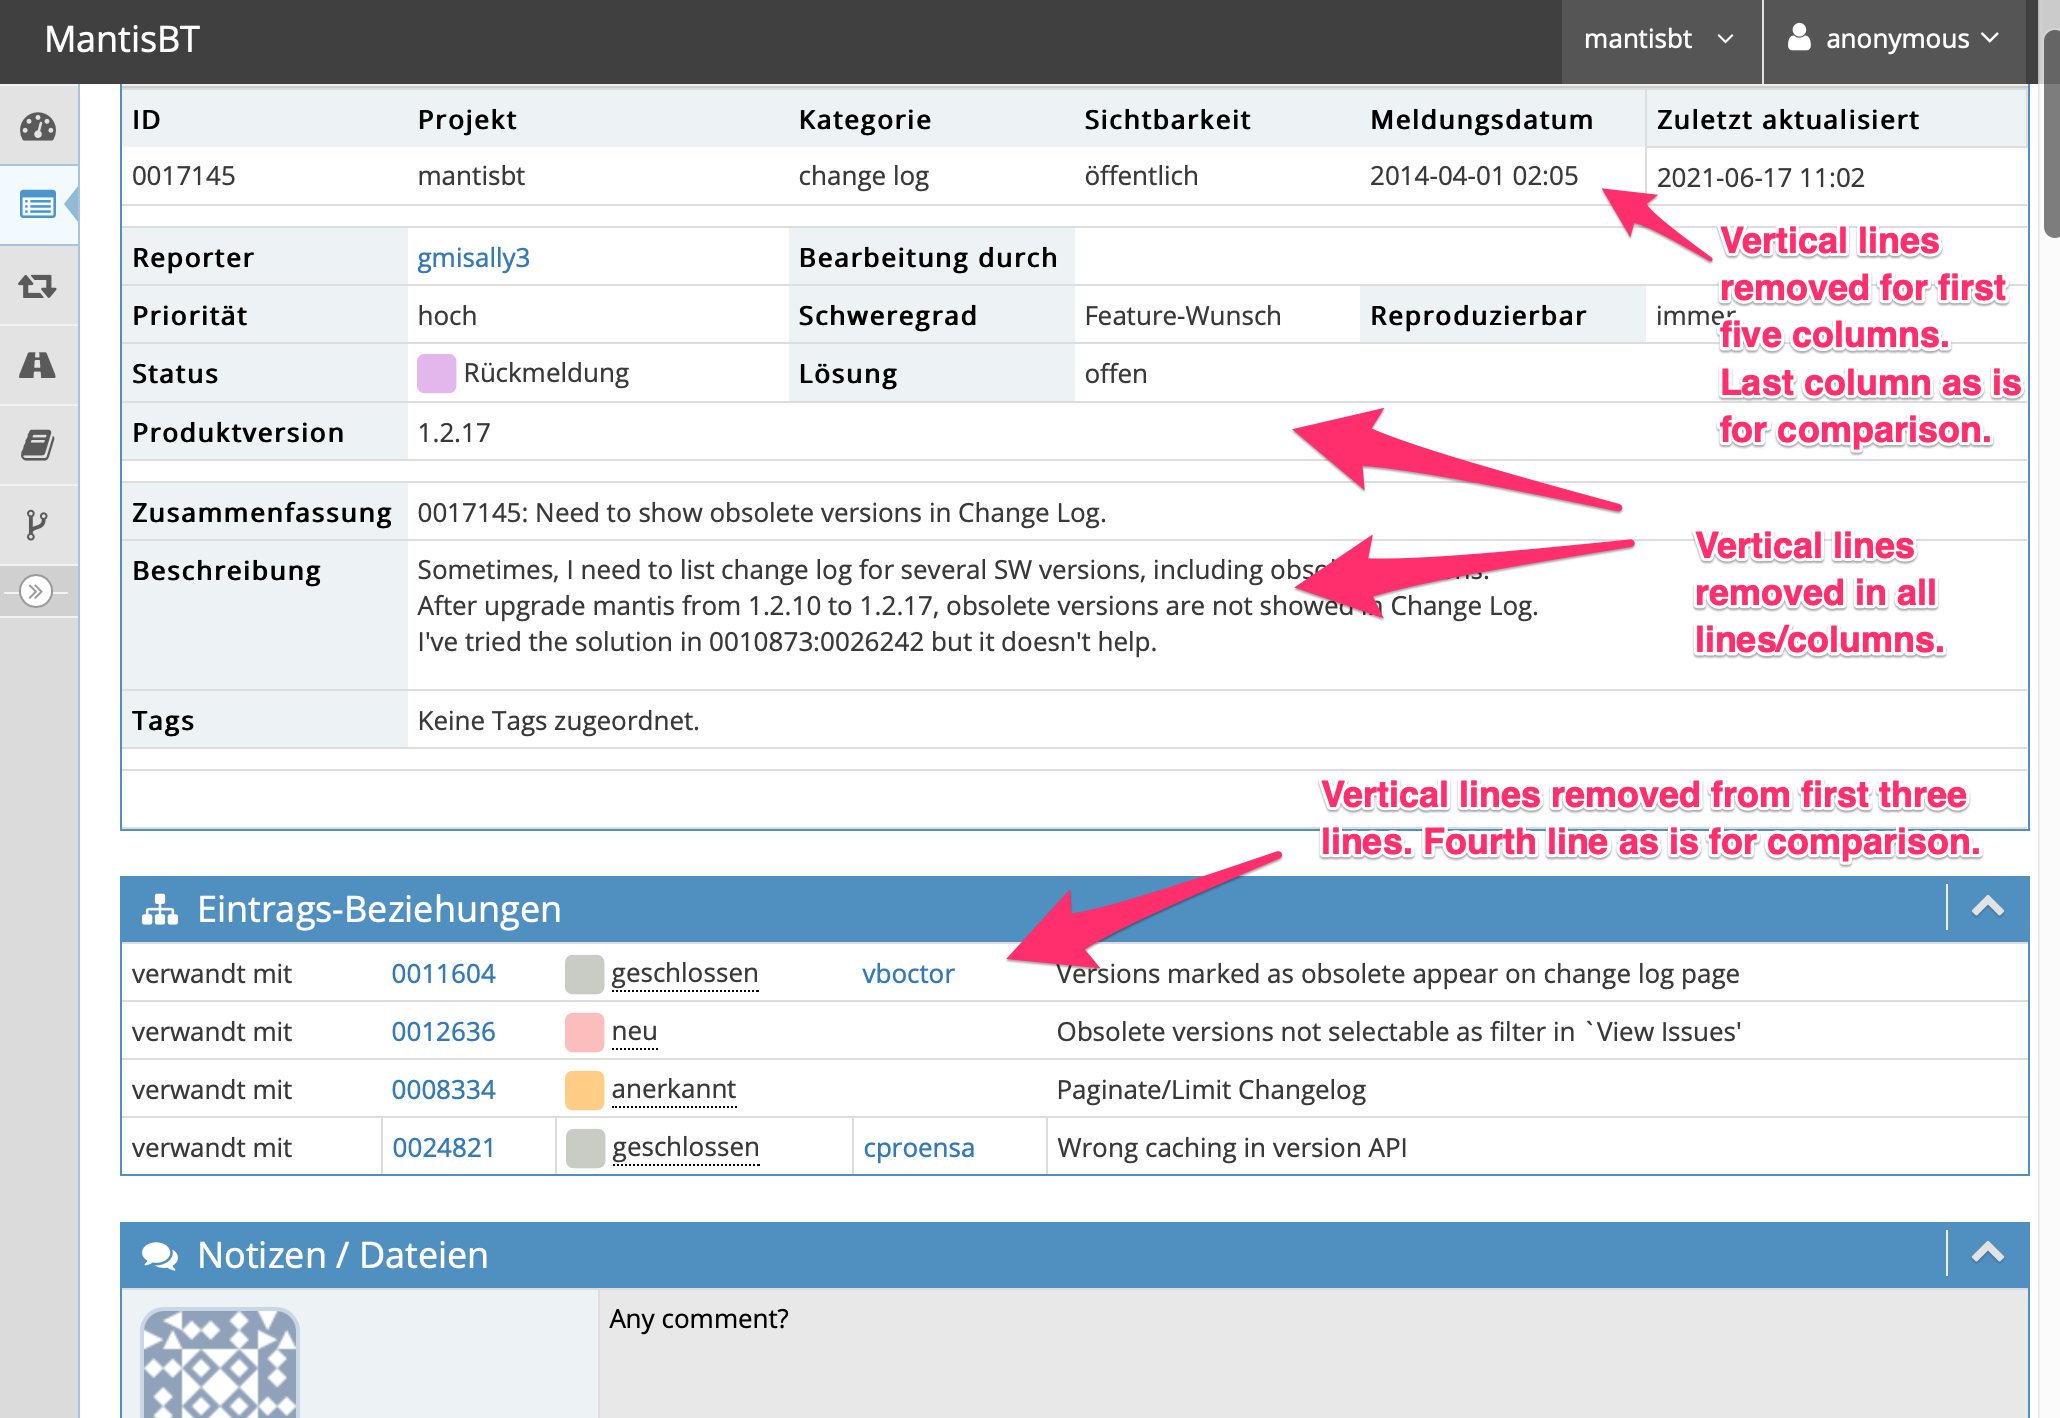Screen dimensions: 2060x1418
Task: Click the View Issues list icon
Action: (38, 206)
